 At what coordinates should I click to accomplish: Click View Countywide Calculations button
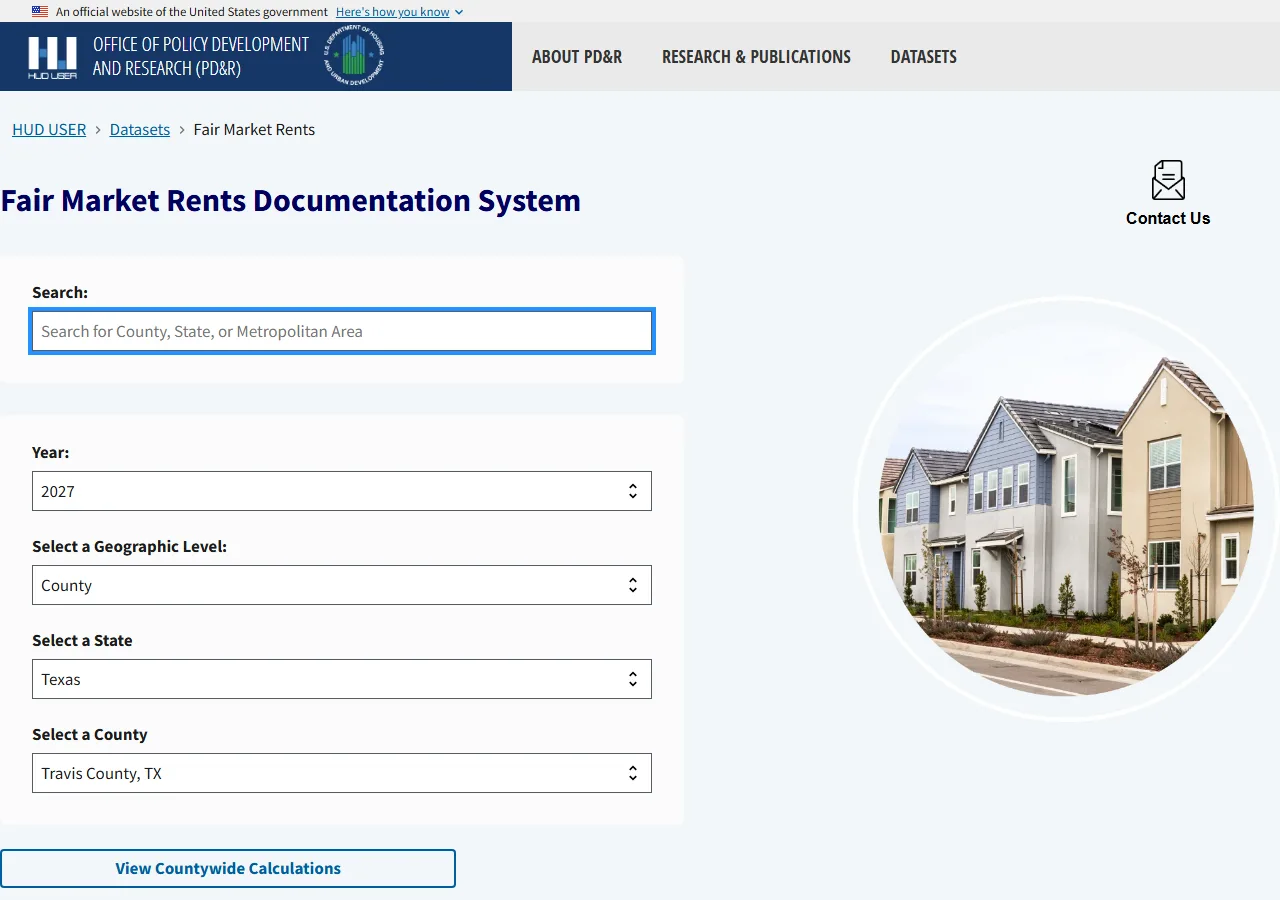click(228, 868)
